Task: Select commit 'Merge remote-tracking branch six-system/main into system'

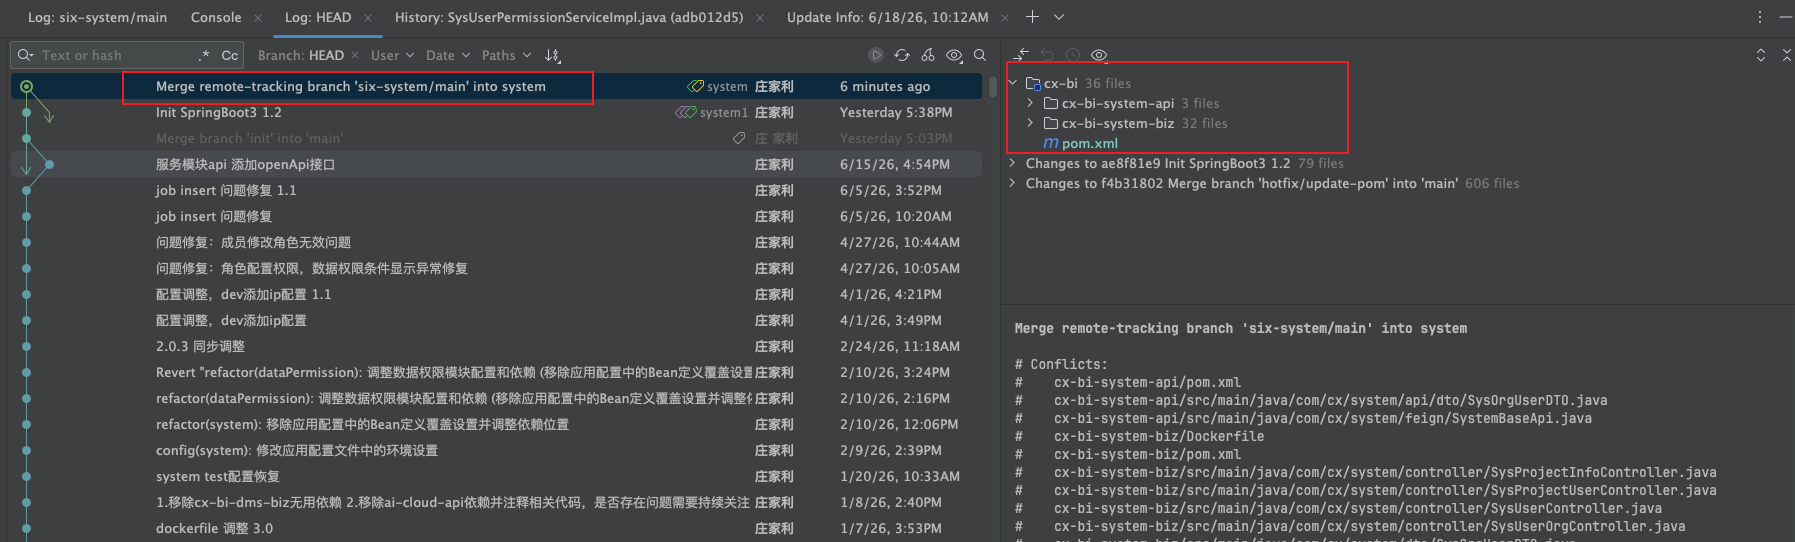Action: coord(351,87)
